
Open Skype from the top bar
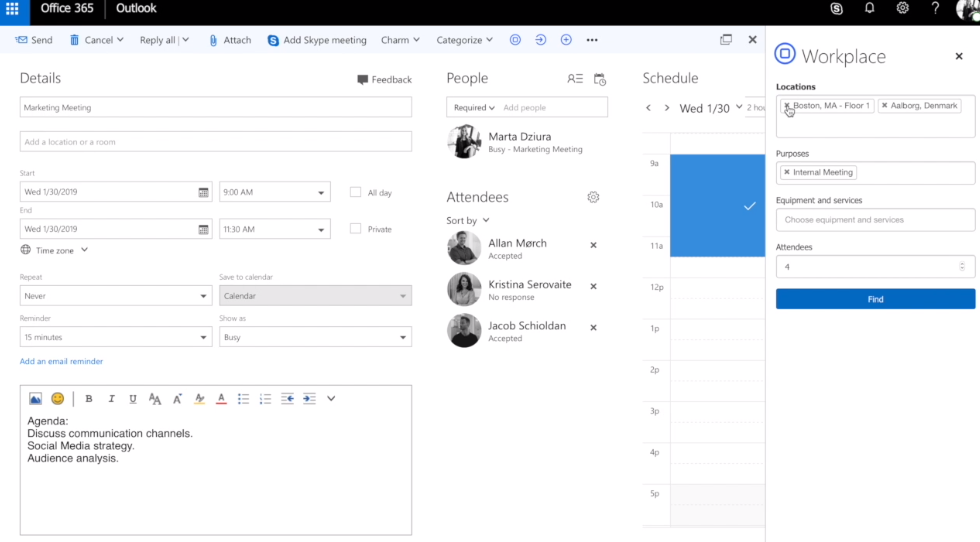click(x=836, y=9)
